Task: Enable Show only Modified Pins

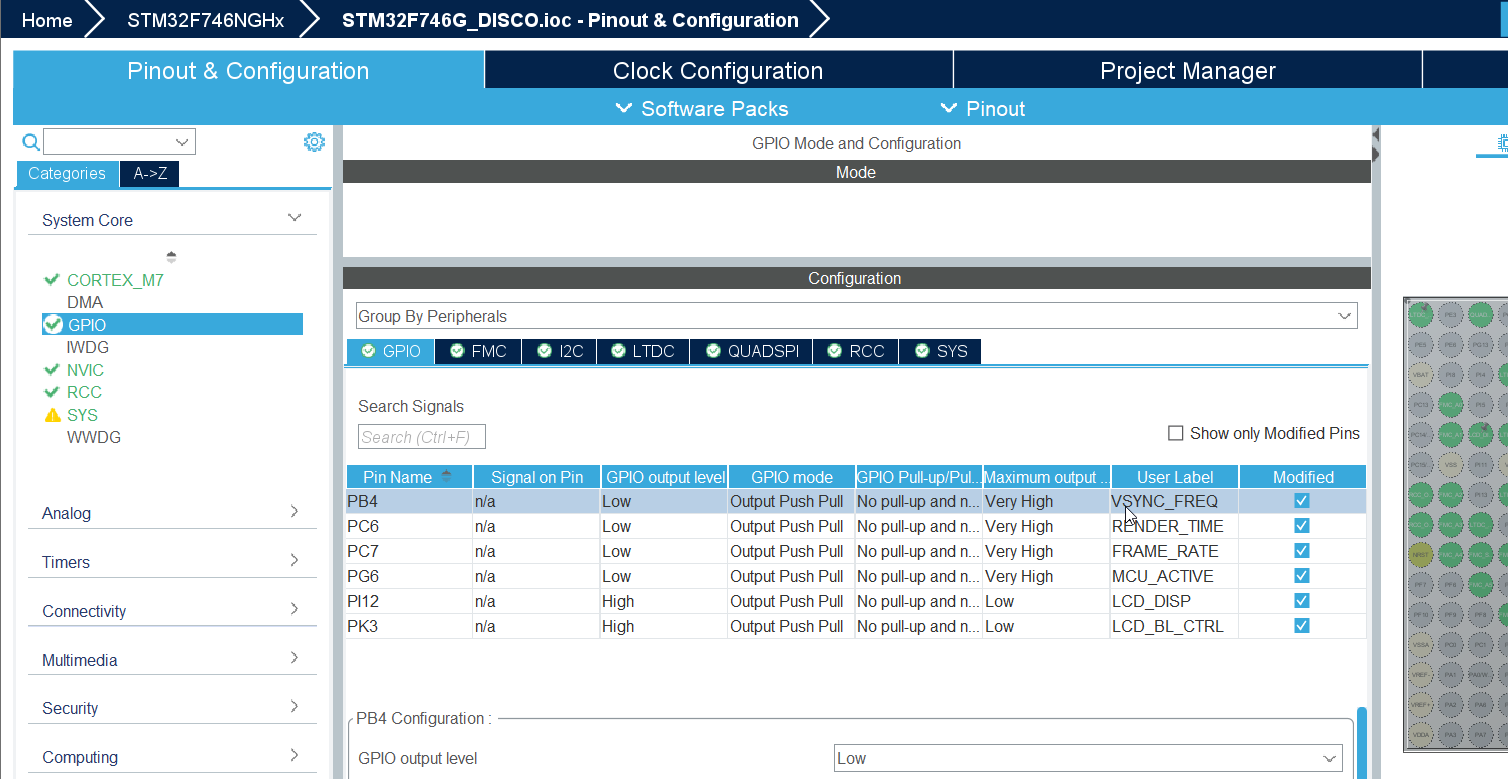Action: pyautogui.click(x=1176, y=433)
